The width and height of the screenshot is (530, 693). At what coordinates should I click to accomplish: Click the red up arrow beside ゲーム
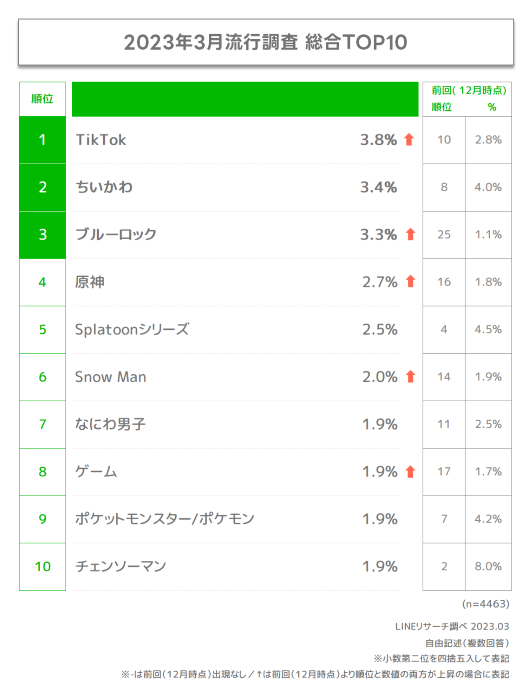click(x=411, y=472)
